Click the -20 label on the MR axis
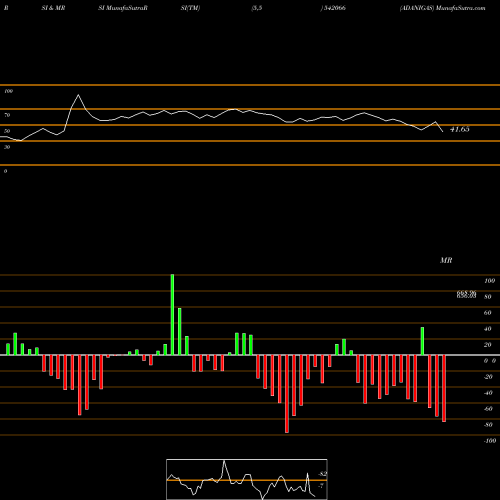This screenshot has width=500, height=500. (x=488, y=377)
